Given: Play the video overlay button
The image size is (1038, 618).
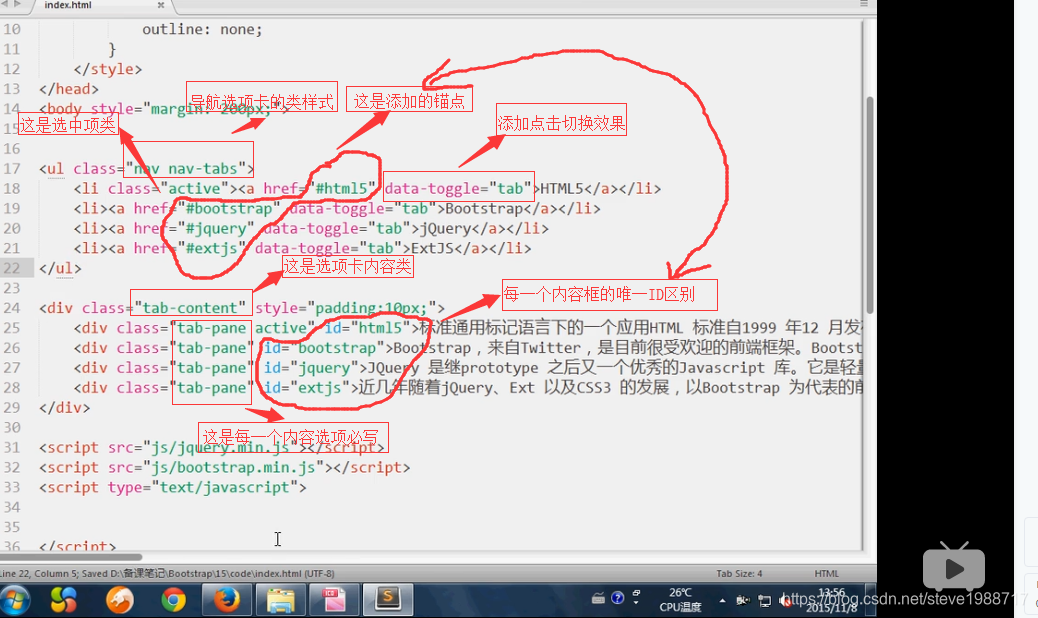Looking at the screenshot, I should click(x=954, y=568).
